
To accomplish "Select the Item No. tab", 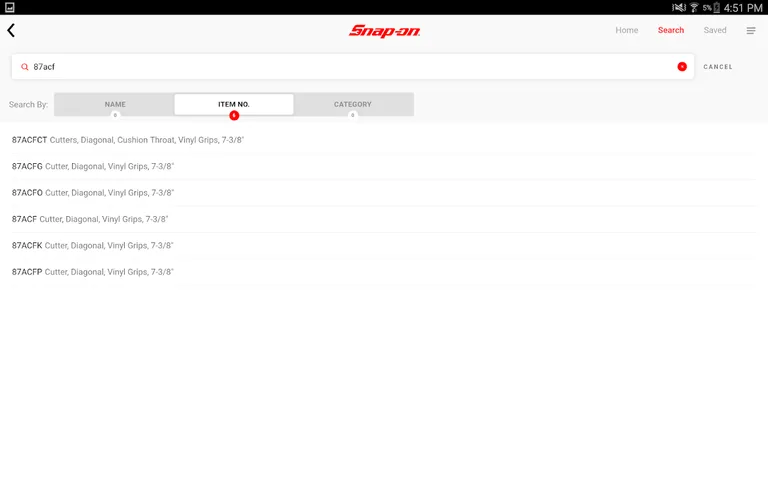I will [234, 104].
